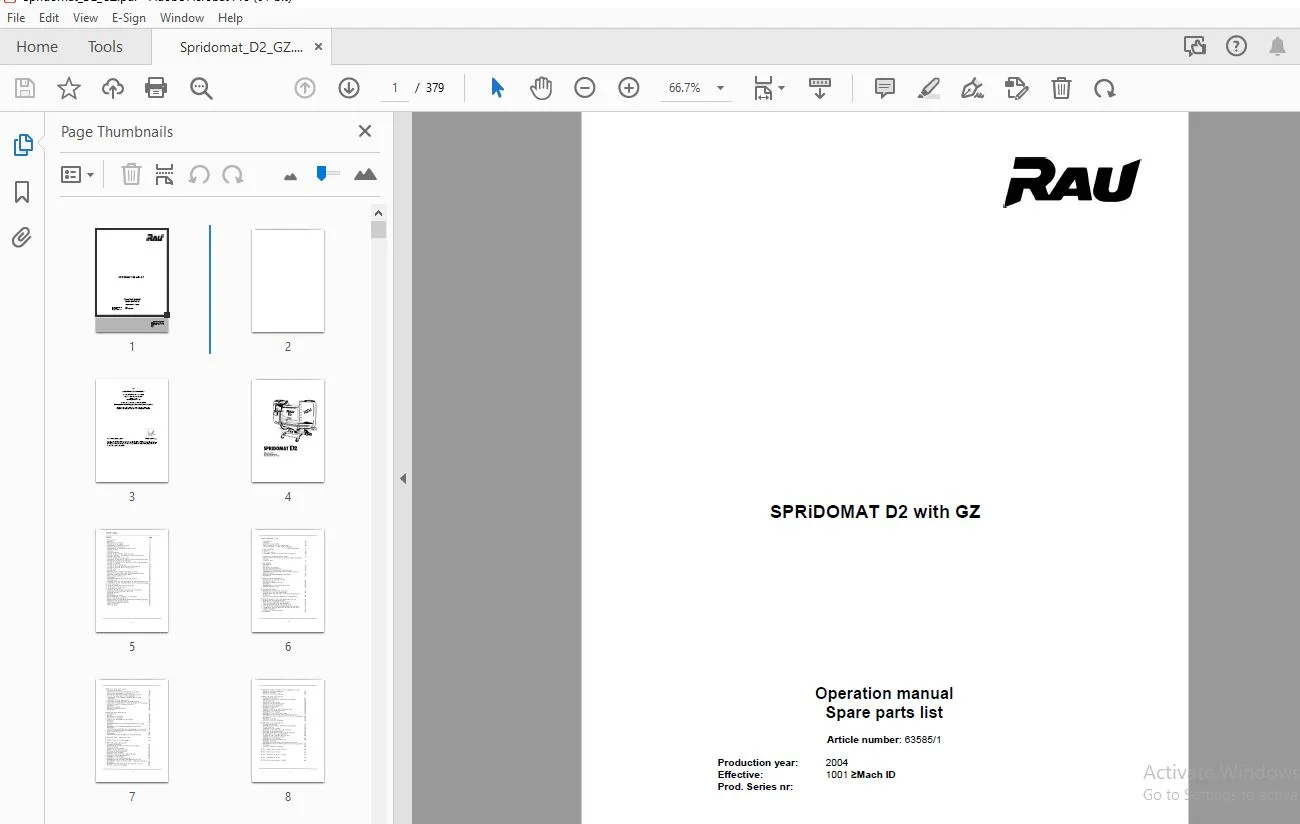
Task: Rotate thumbnail pages counterclockwise
Action: pos(199,174)
